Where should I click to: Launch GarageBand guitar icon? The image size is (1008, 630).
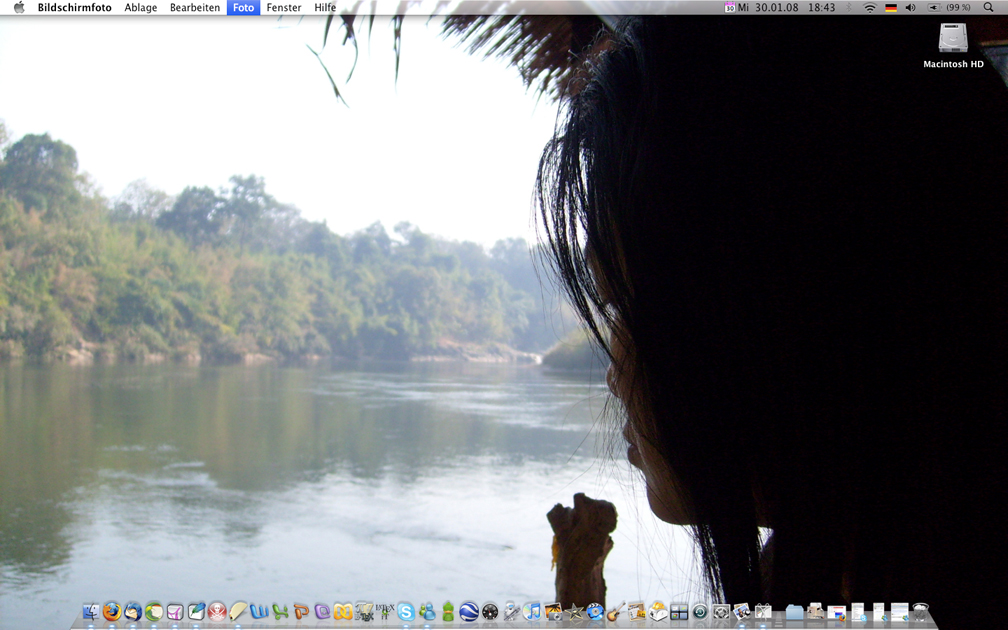(x=615, y=612)
